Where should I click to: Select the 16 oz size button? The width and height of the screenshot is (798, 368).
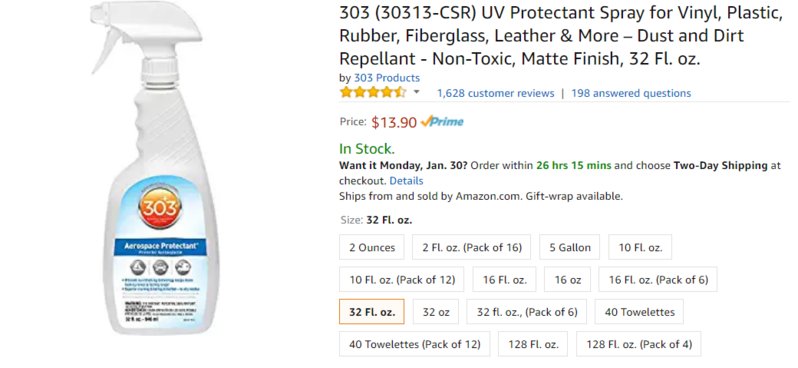tap(567, 279)
